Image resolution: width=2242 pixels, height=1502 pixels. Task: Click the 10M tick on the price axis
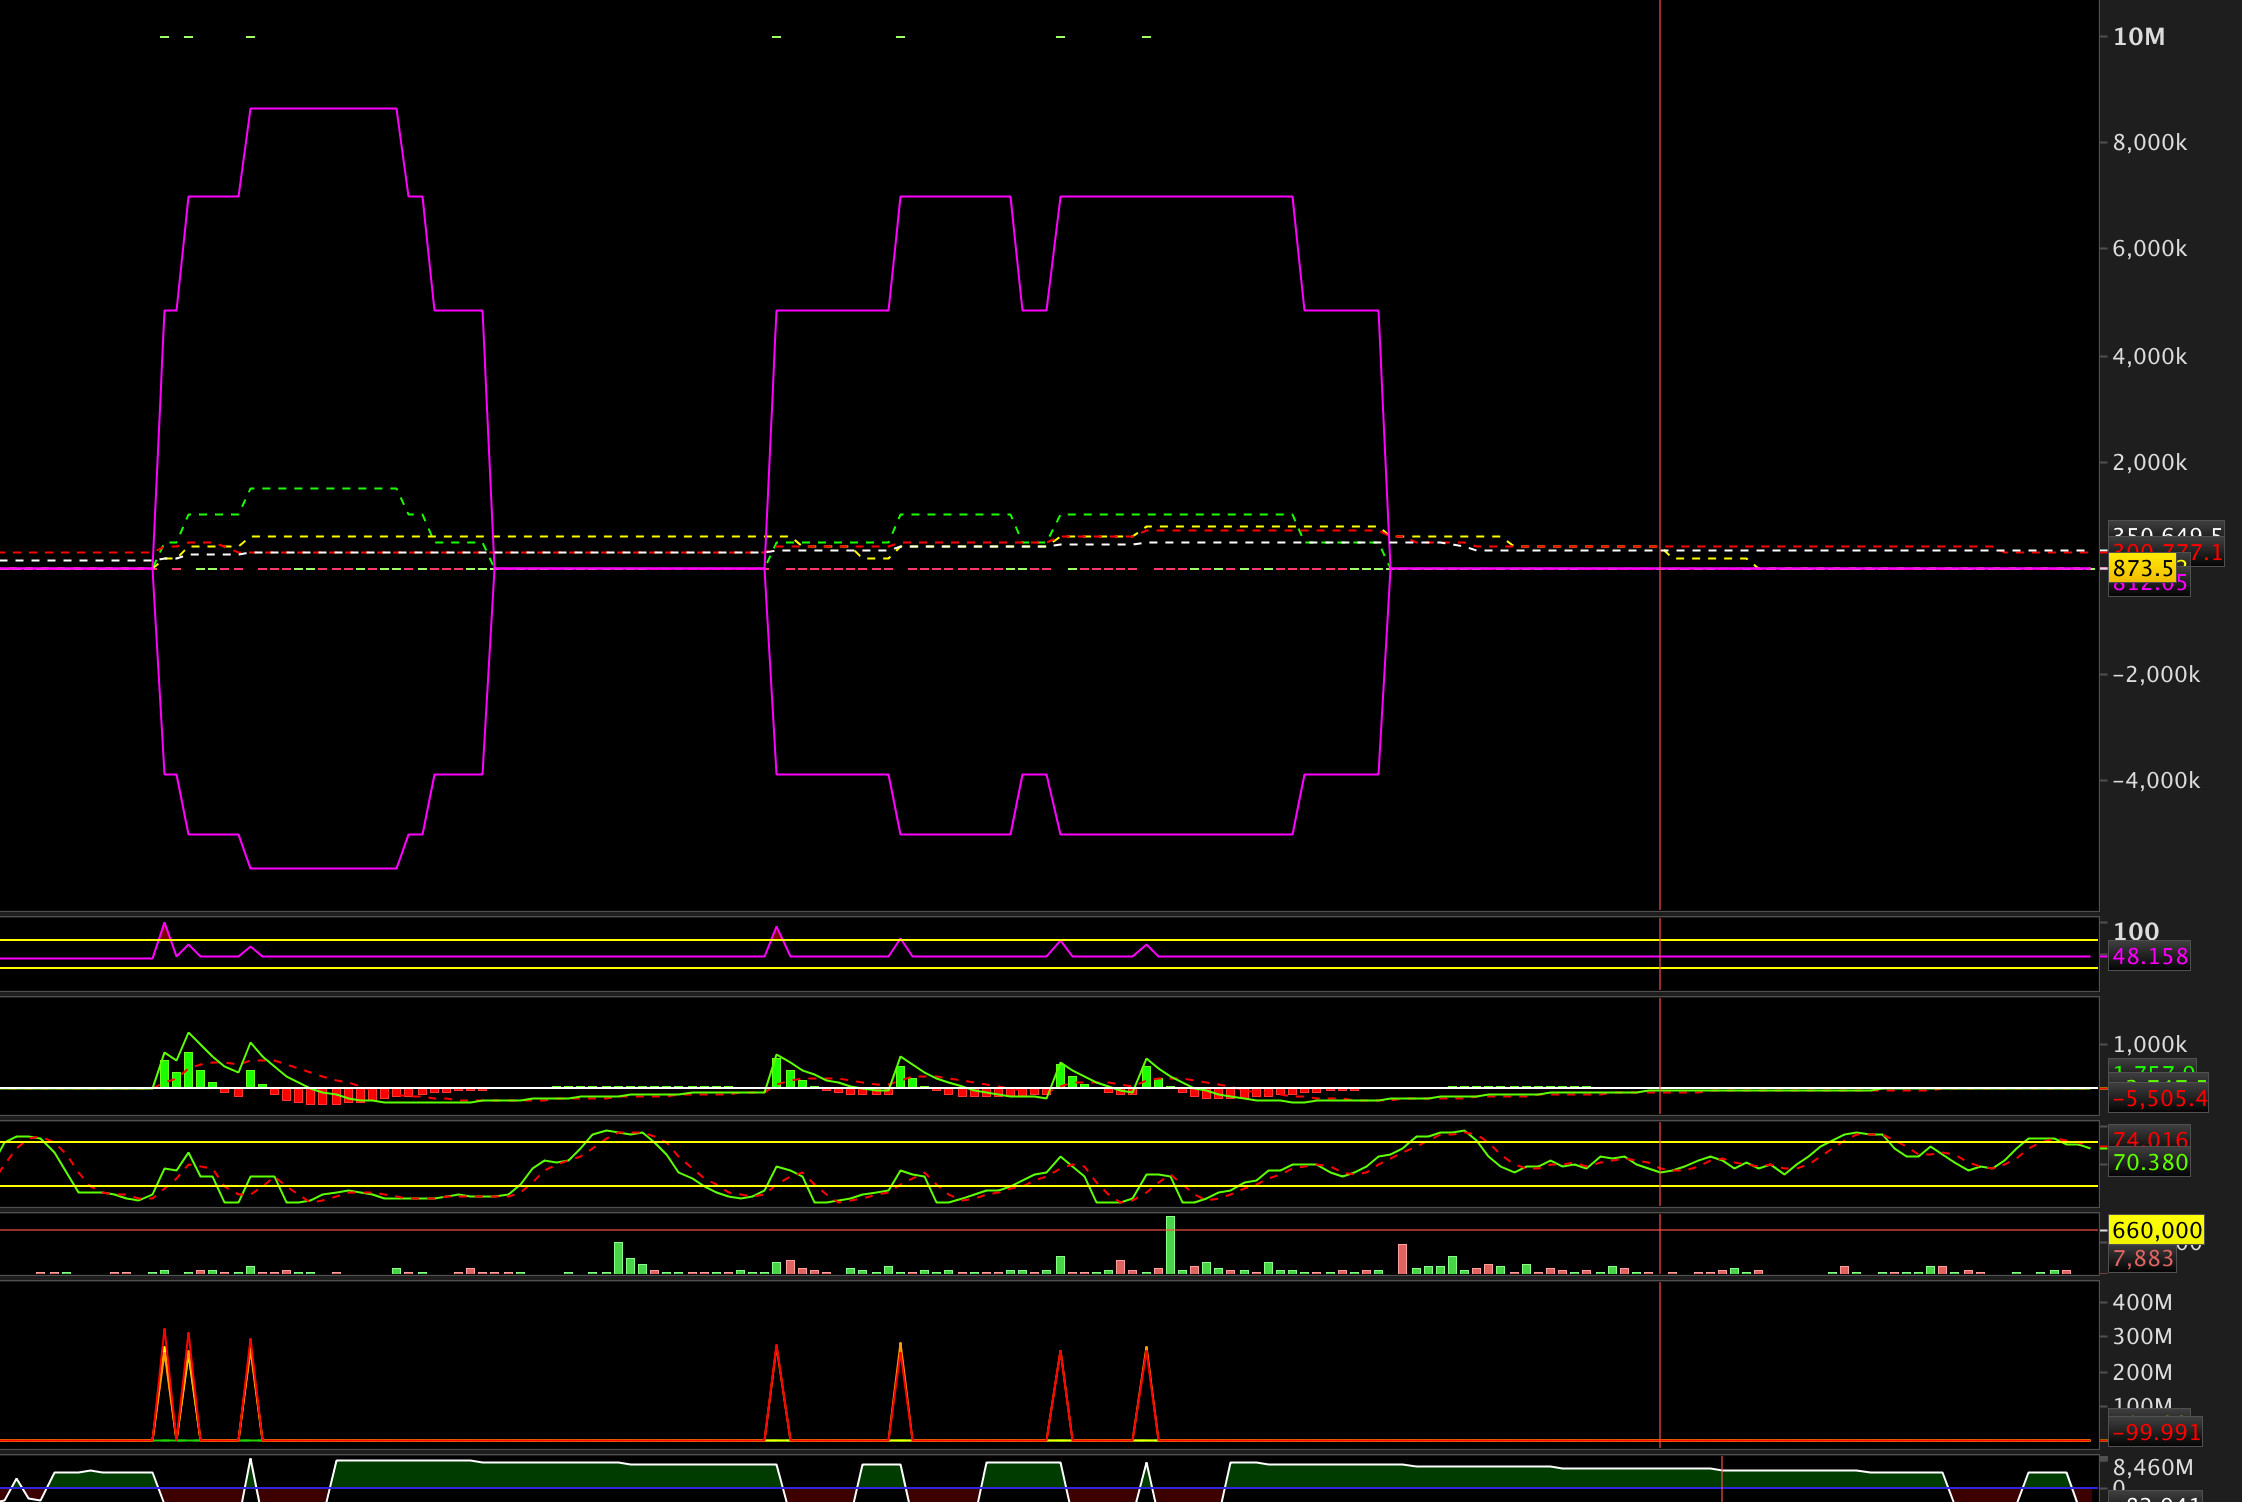2138,37
